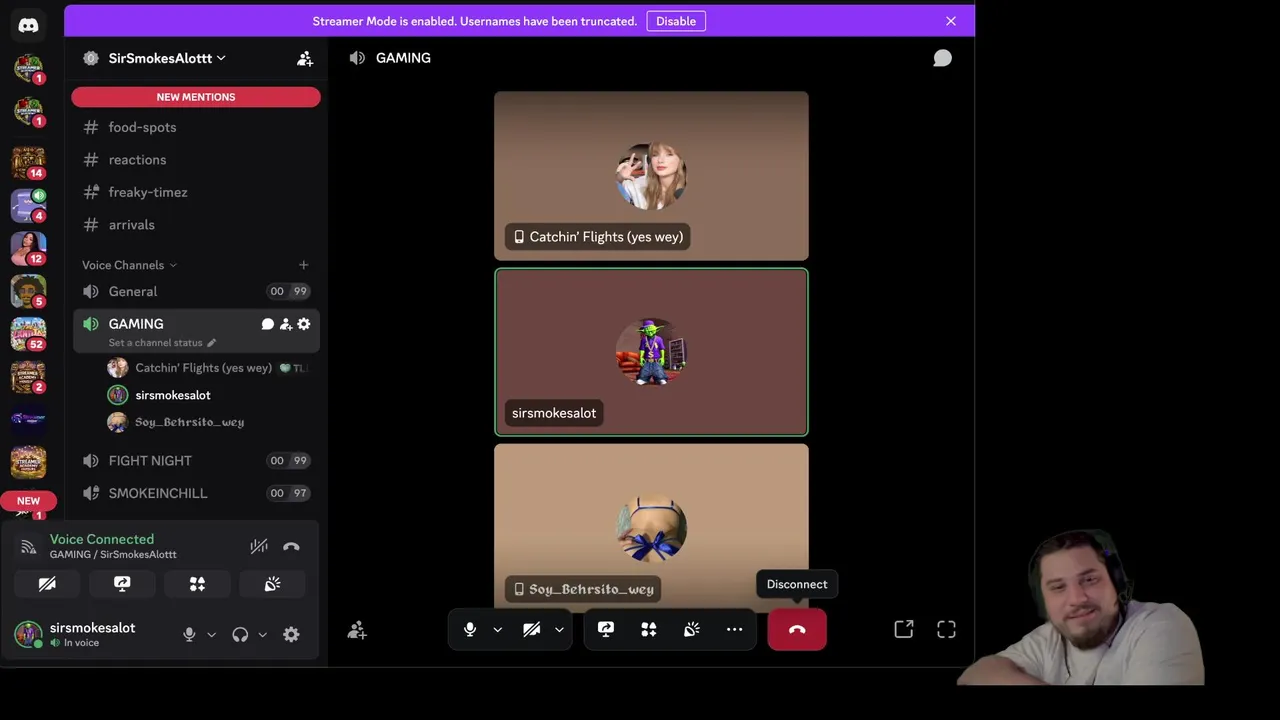
Task: Pop out the call window
Action: pos(904,629)
